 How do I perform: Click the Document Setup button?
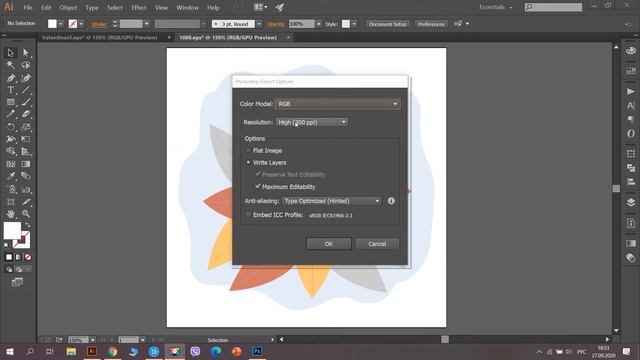388,24
